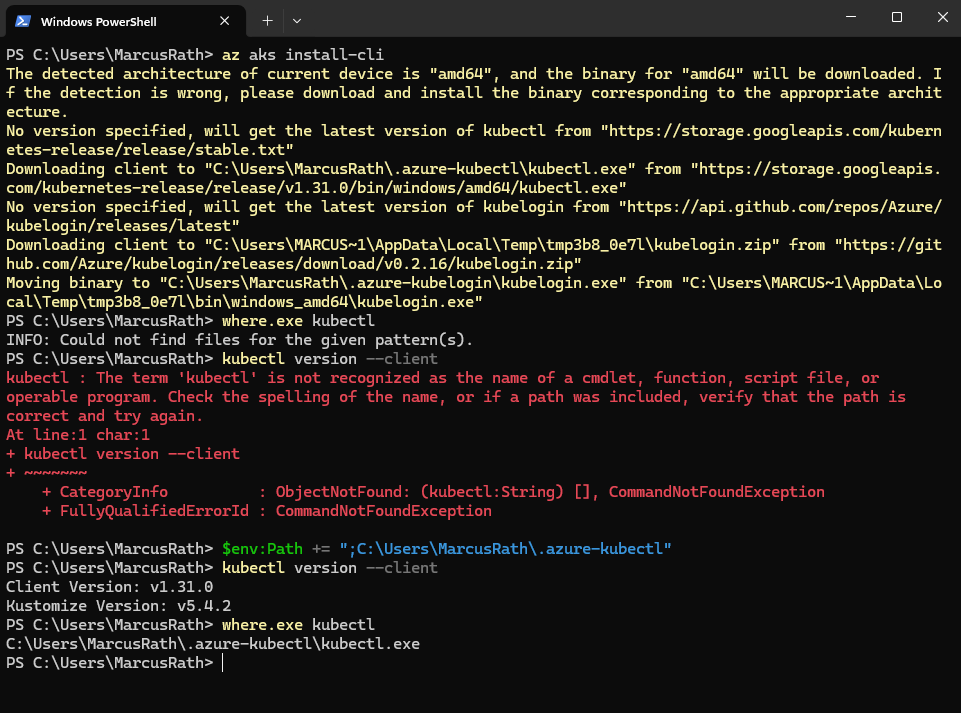Open a new tab with the plus button

pos(267,20)
